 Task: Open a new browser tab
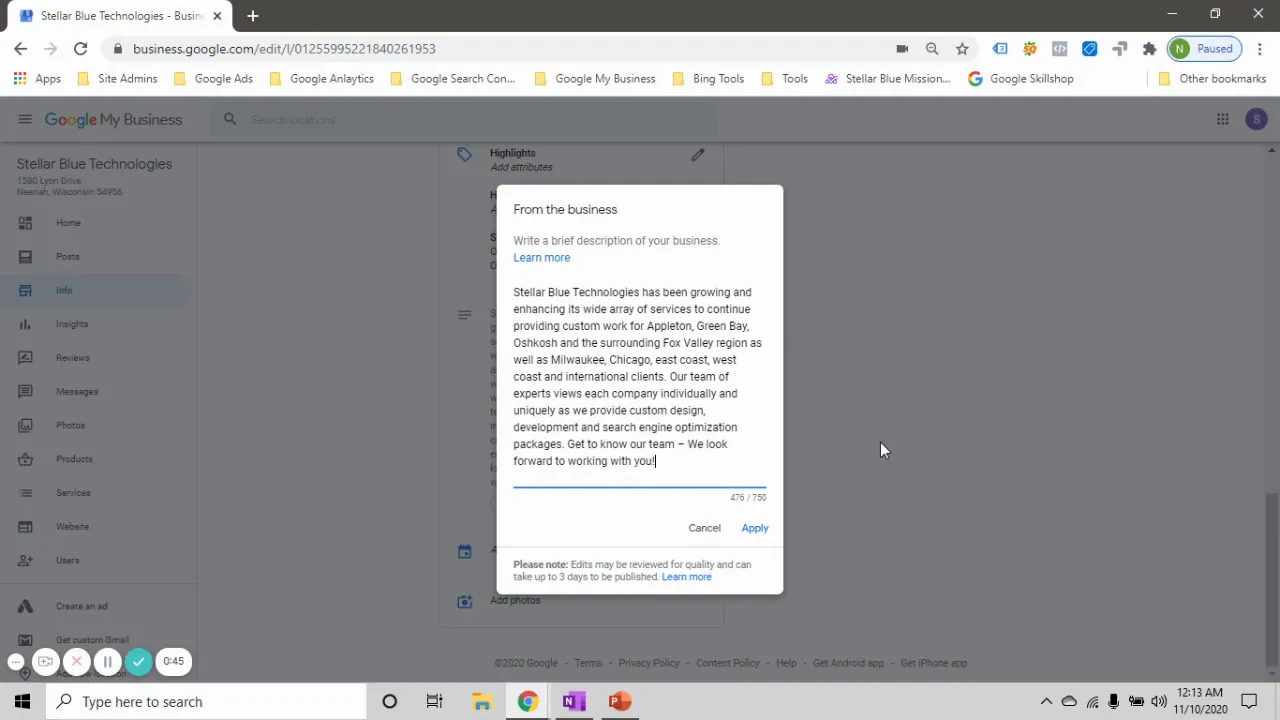tap(253, 16)
